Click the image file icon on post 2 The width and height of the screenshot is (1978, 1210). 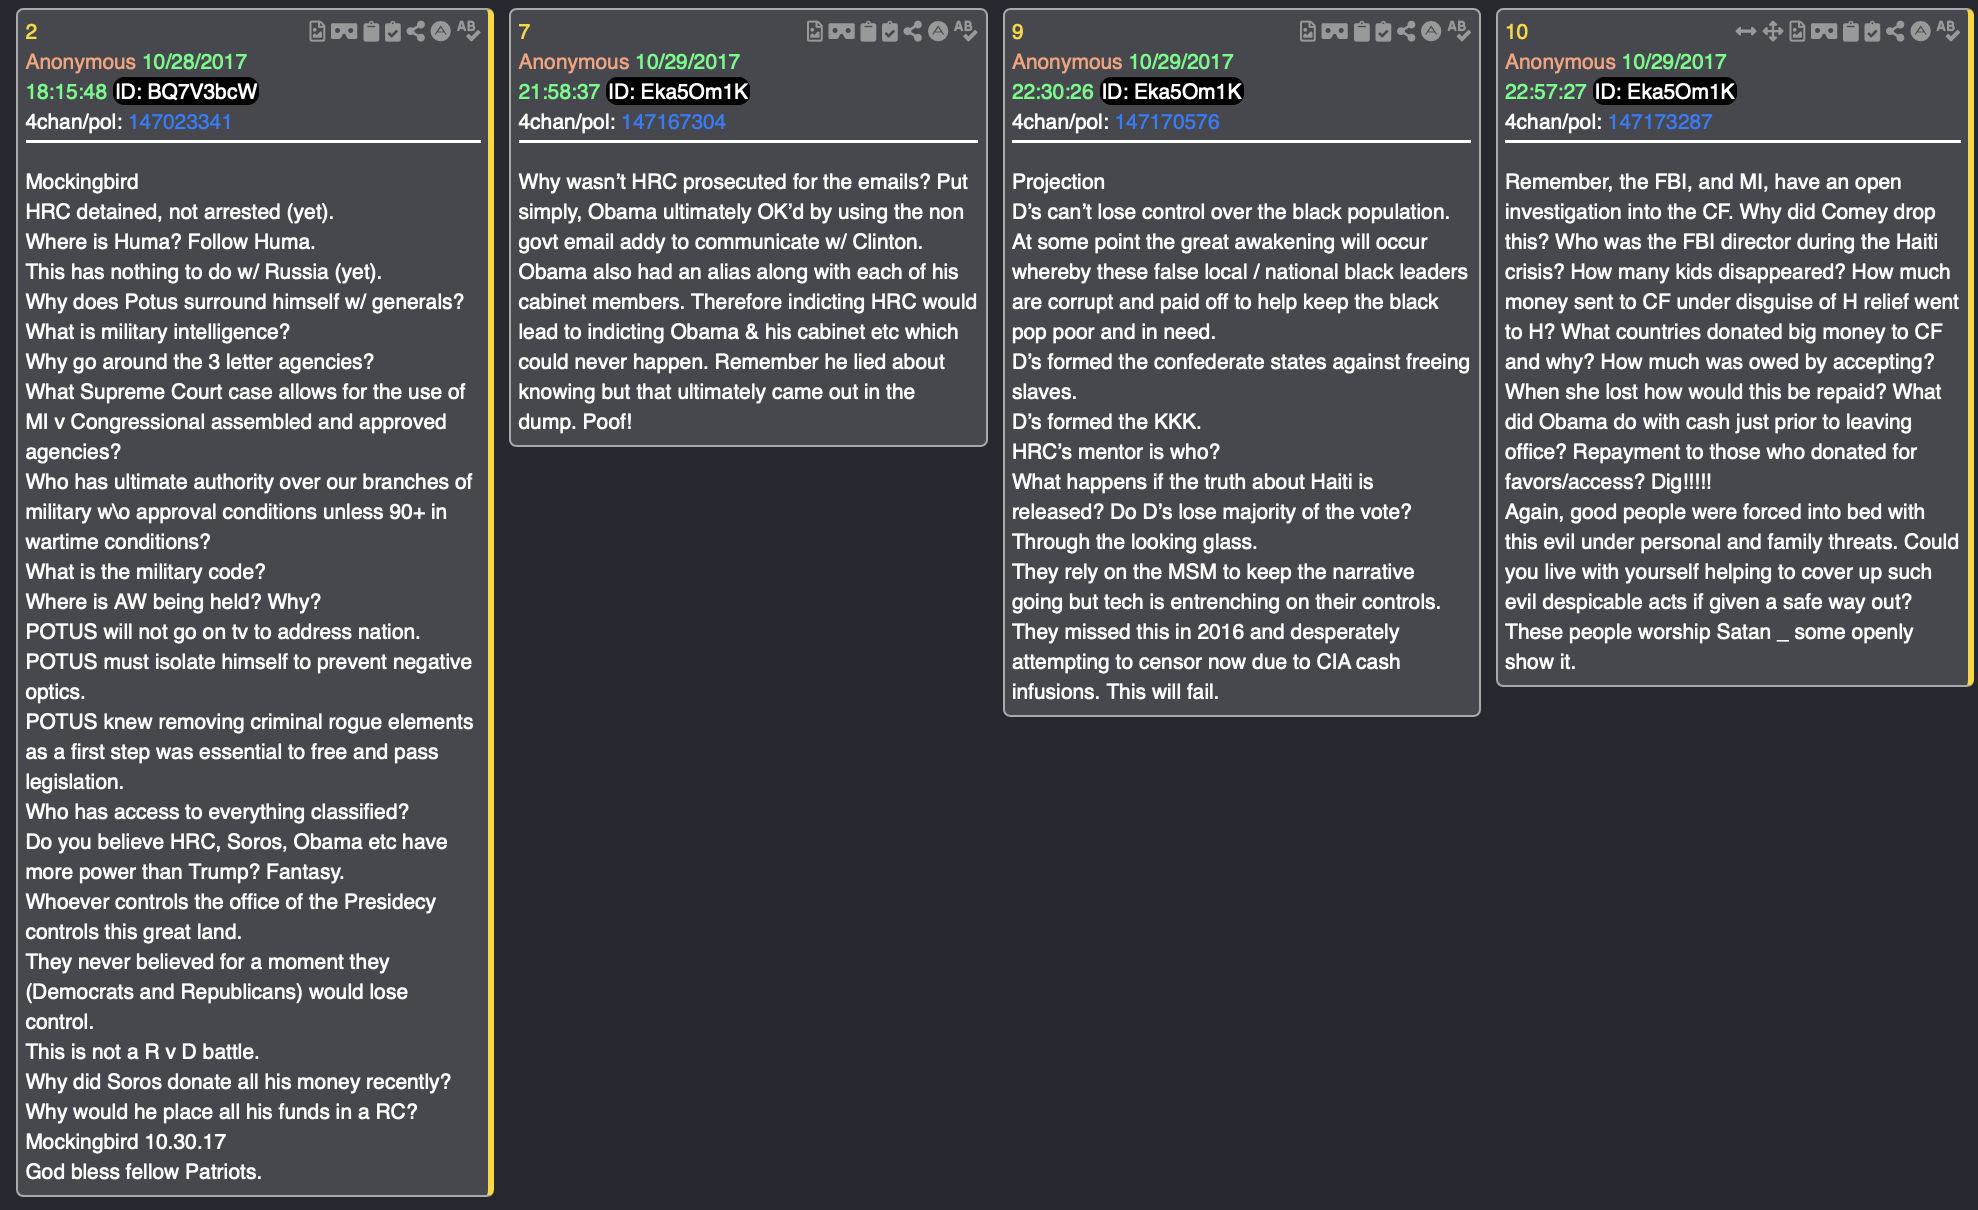point(317,32)
